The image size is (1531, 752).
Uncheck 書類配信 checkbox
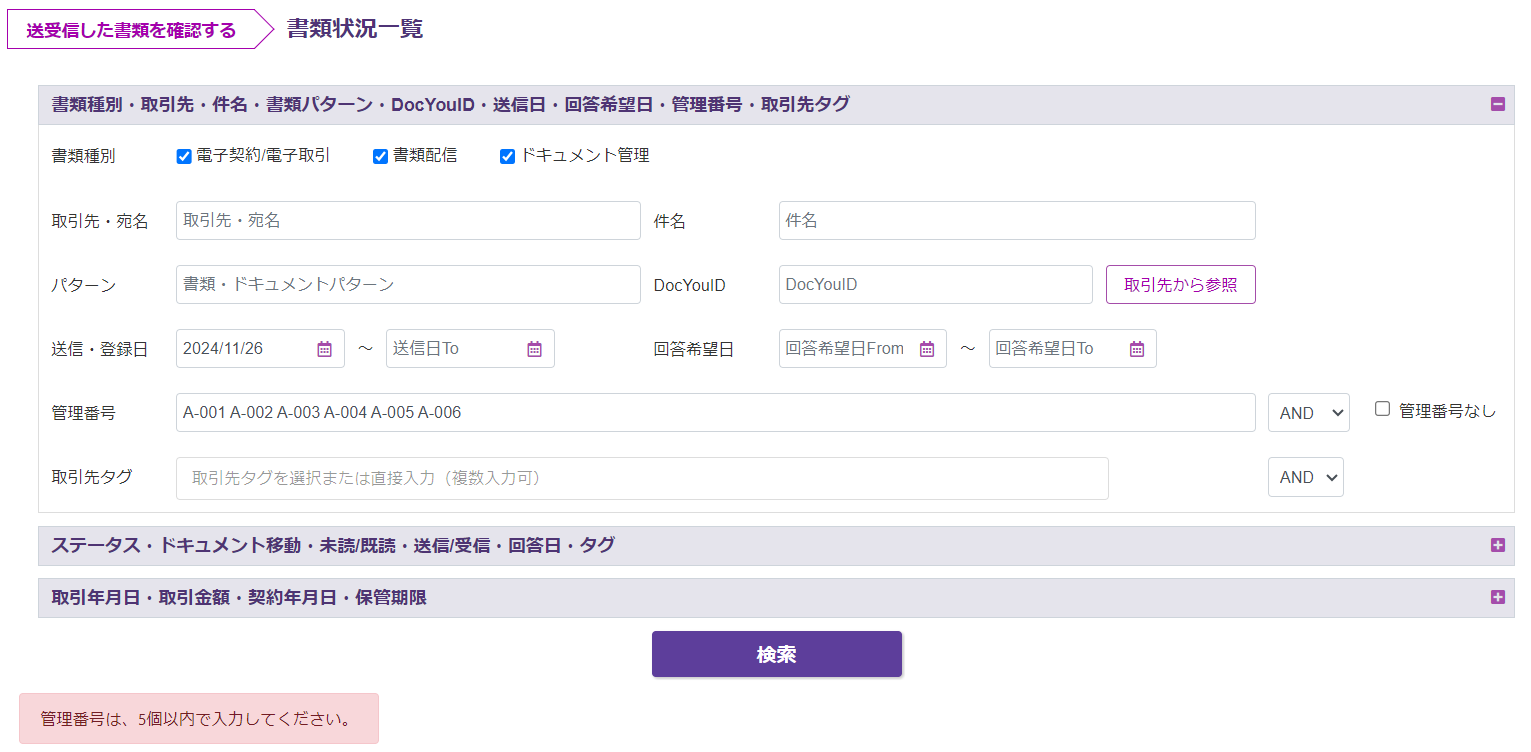point(380,156)
